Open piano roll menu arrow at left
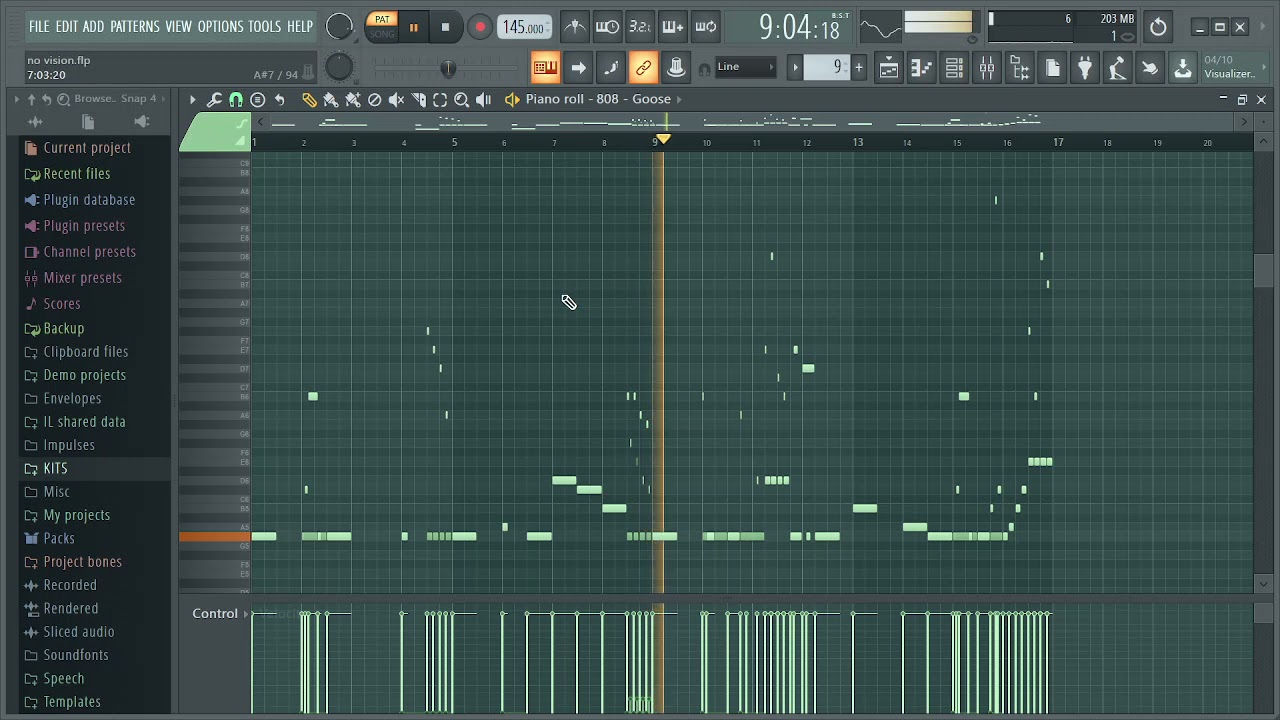The height and width of the screenshot is (720, 1280). pyautogui.click(x=193, y=99)
